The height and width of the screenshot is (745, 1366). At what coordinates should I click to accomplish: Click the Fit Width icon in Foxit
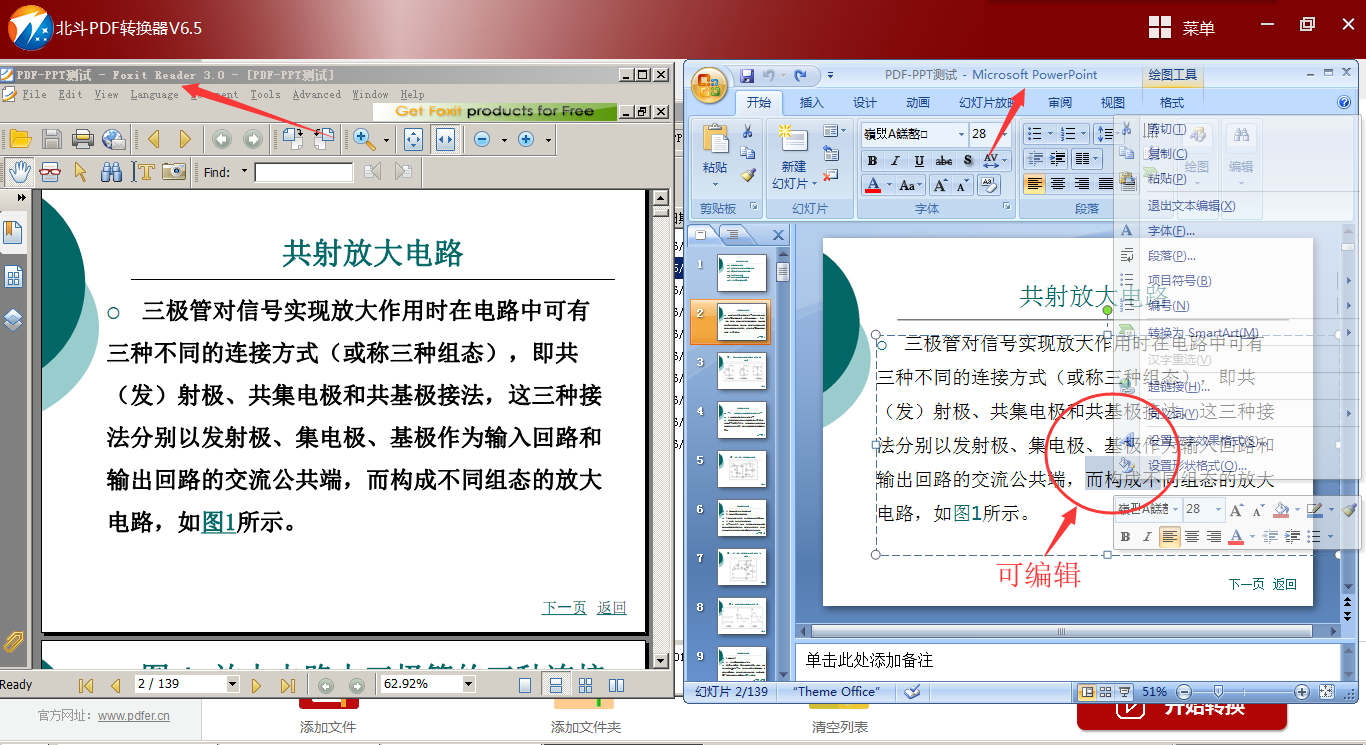click(445, 139)
